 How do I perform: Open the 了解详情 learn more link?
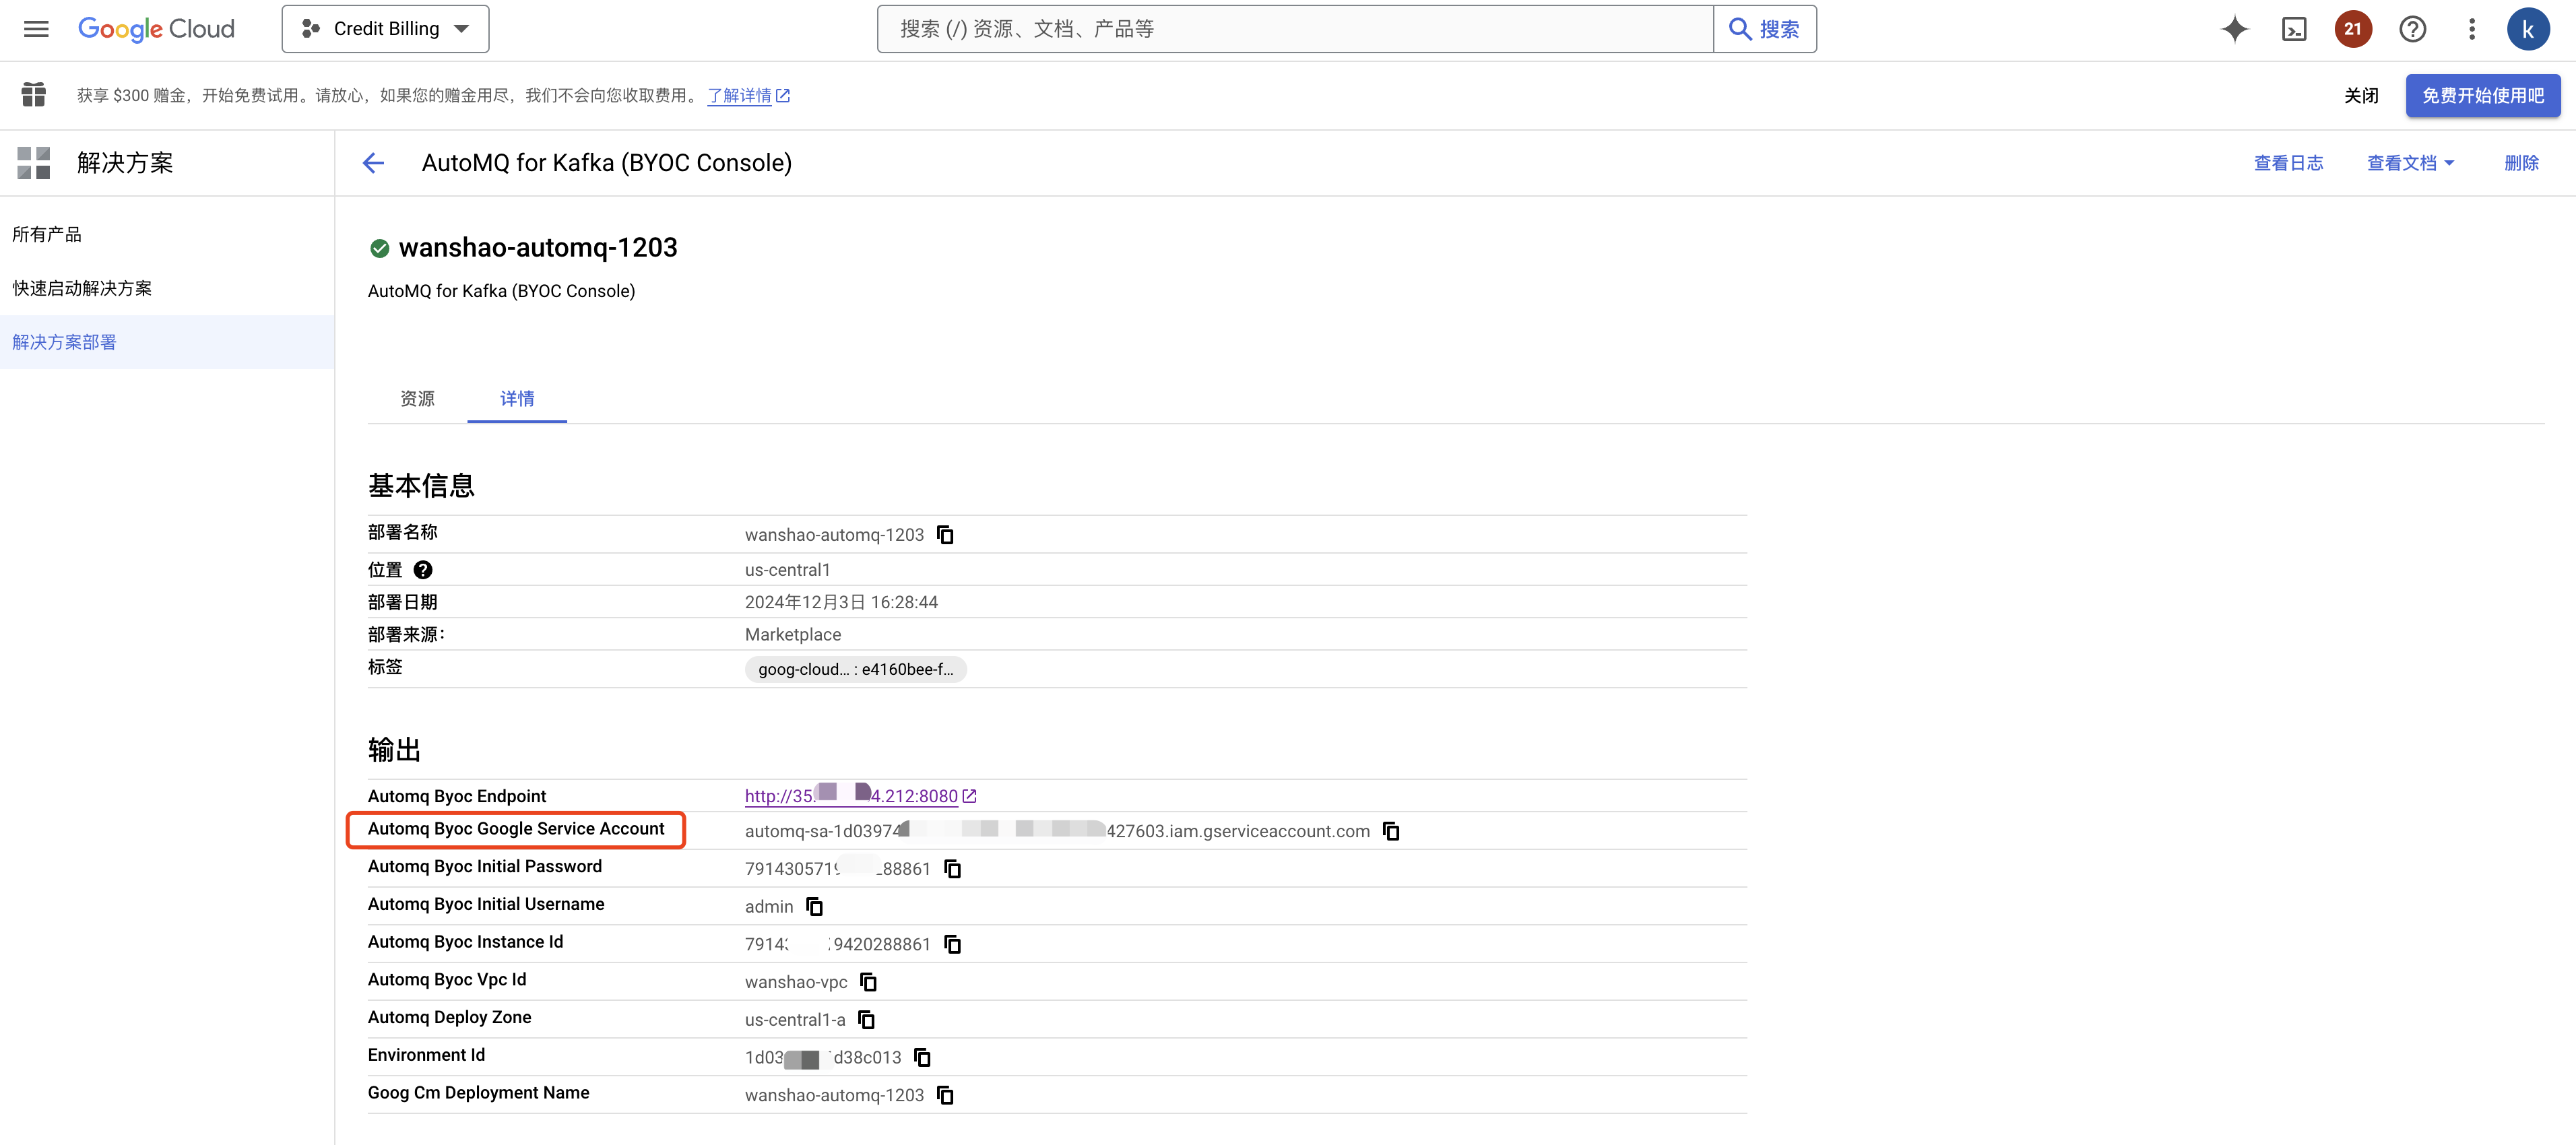pos(748,96)
